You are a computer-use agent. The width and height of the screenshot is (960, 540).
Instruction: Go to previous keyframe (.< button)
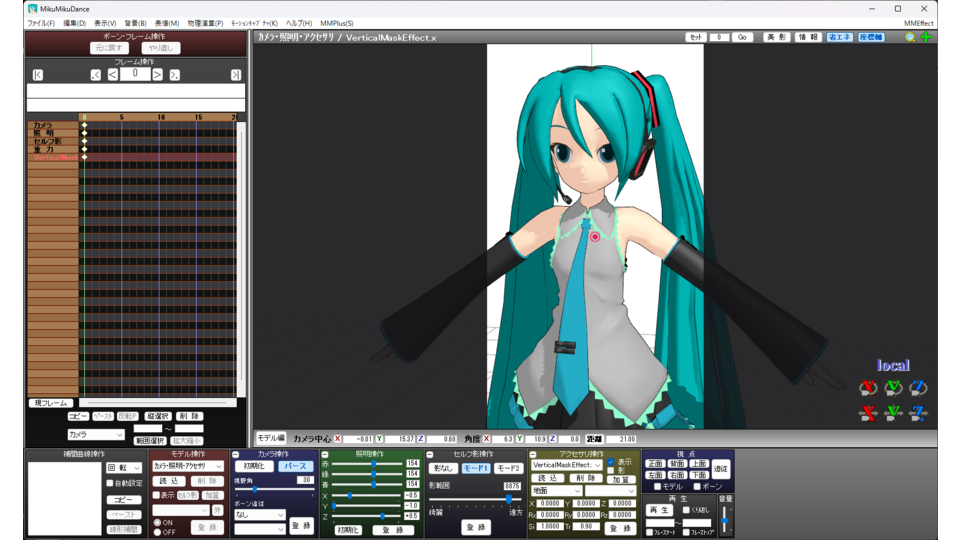96,75
